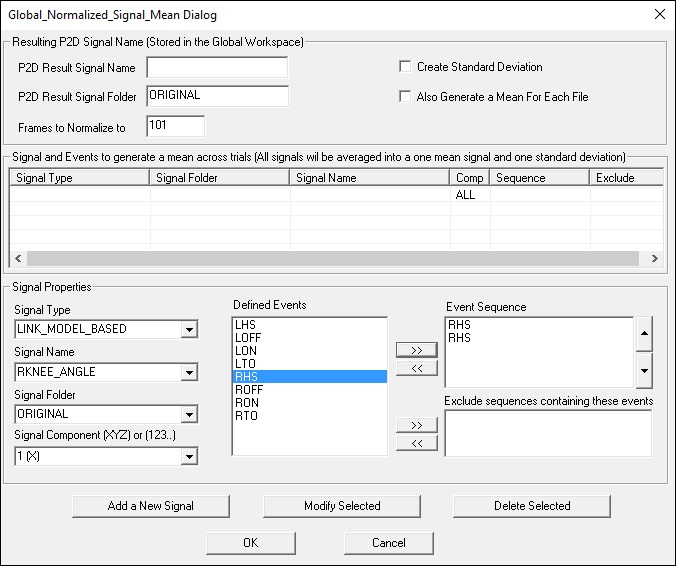Image resolution: width=676 pixels, height=566 pixels.
Task: Remove event from exclude sequences list
Action: point(416,443)
